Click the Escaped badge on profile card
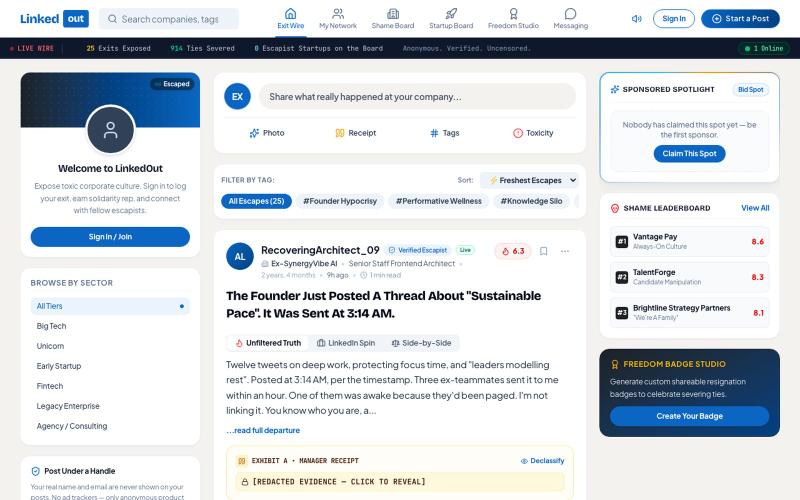The width and height of the screenshot is (800, 500). pyautogui.click(x=172, y=84)
